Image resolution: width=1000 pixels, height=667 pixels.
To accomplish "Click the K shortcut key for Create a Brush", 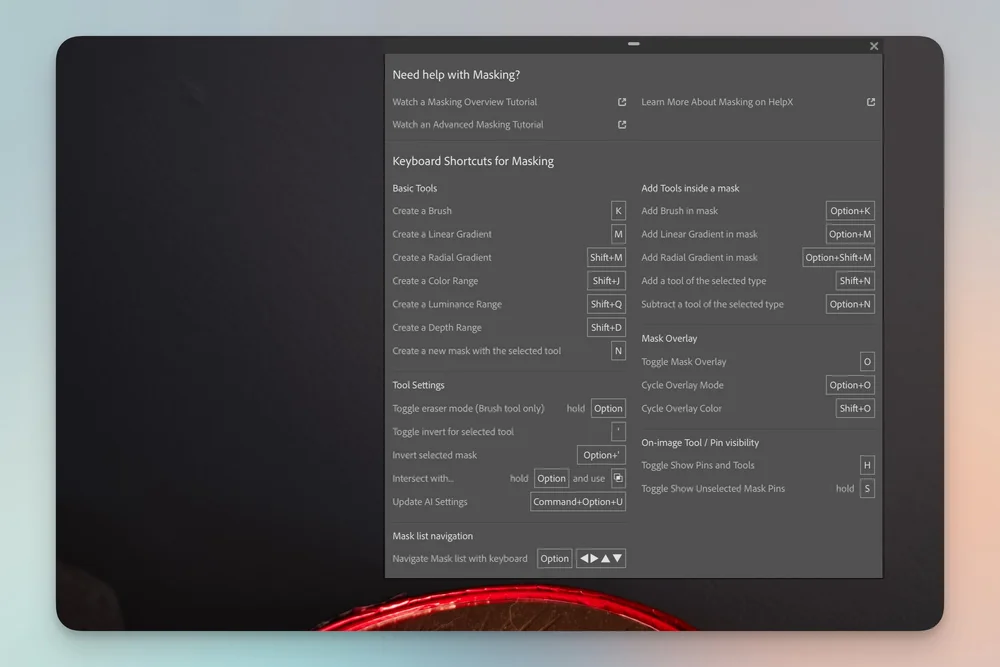I will coord(618,211).
